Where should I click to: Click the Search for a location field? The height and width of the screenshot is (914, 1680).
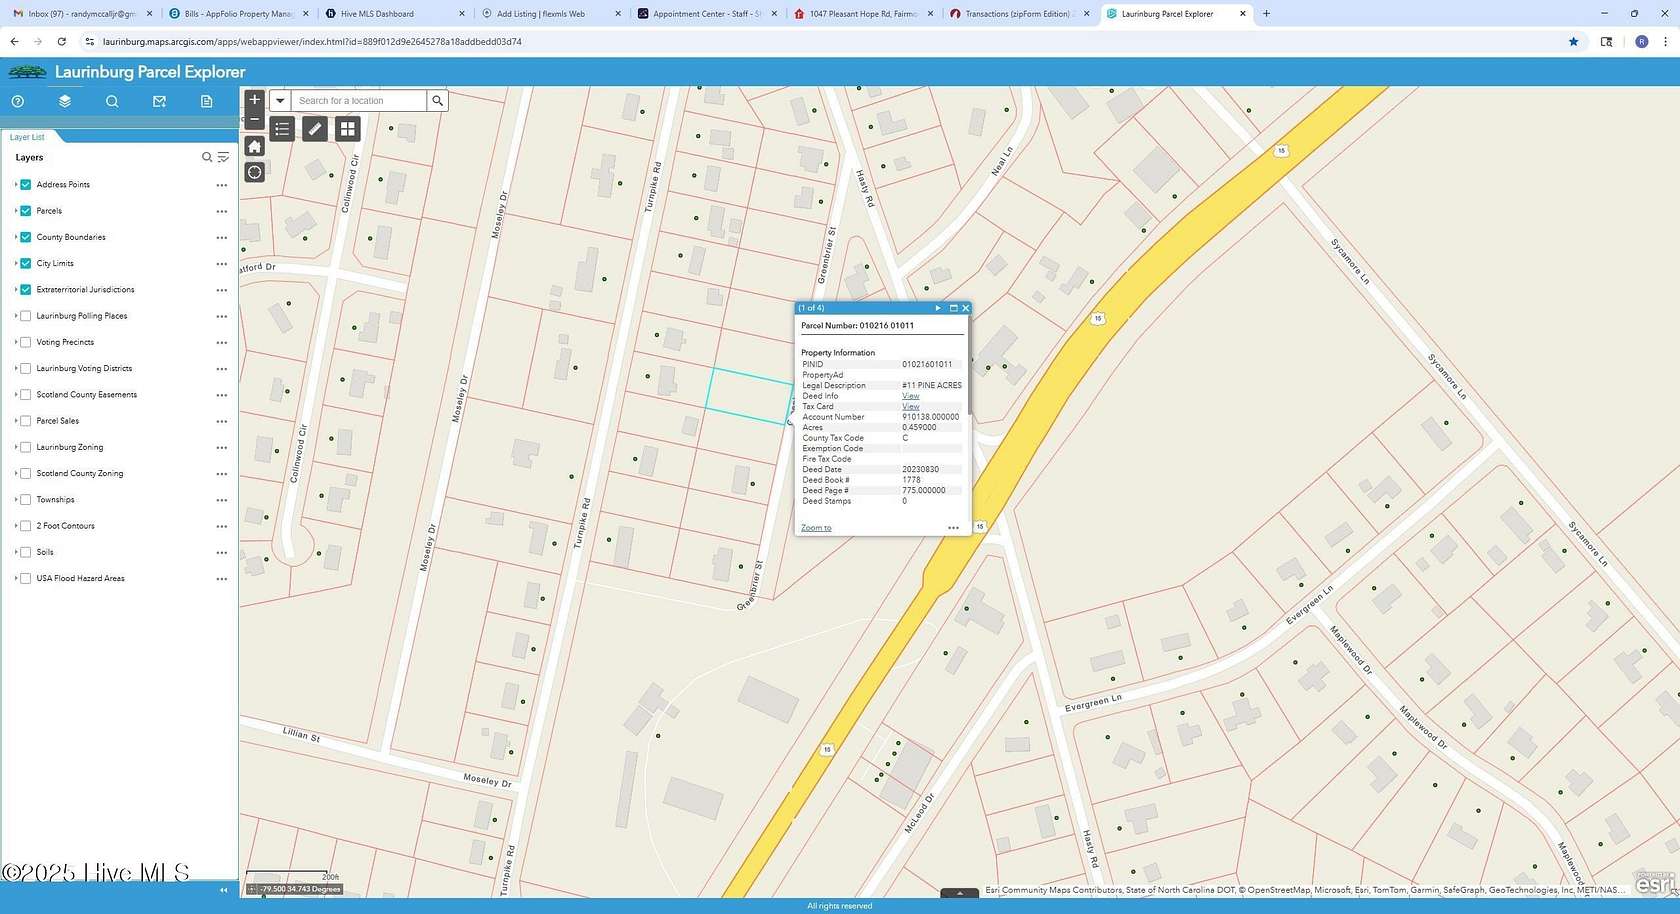tap(359, 100)
